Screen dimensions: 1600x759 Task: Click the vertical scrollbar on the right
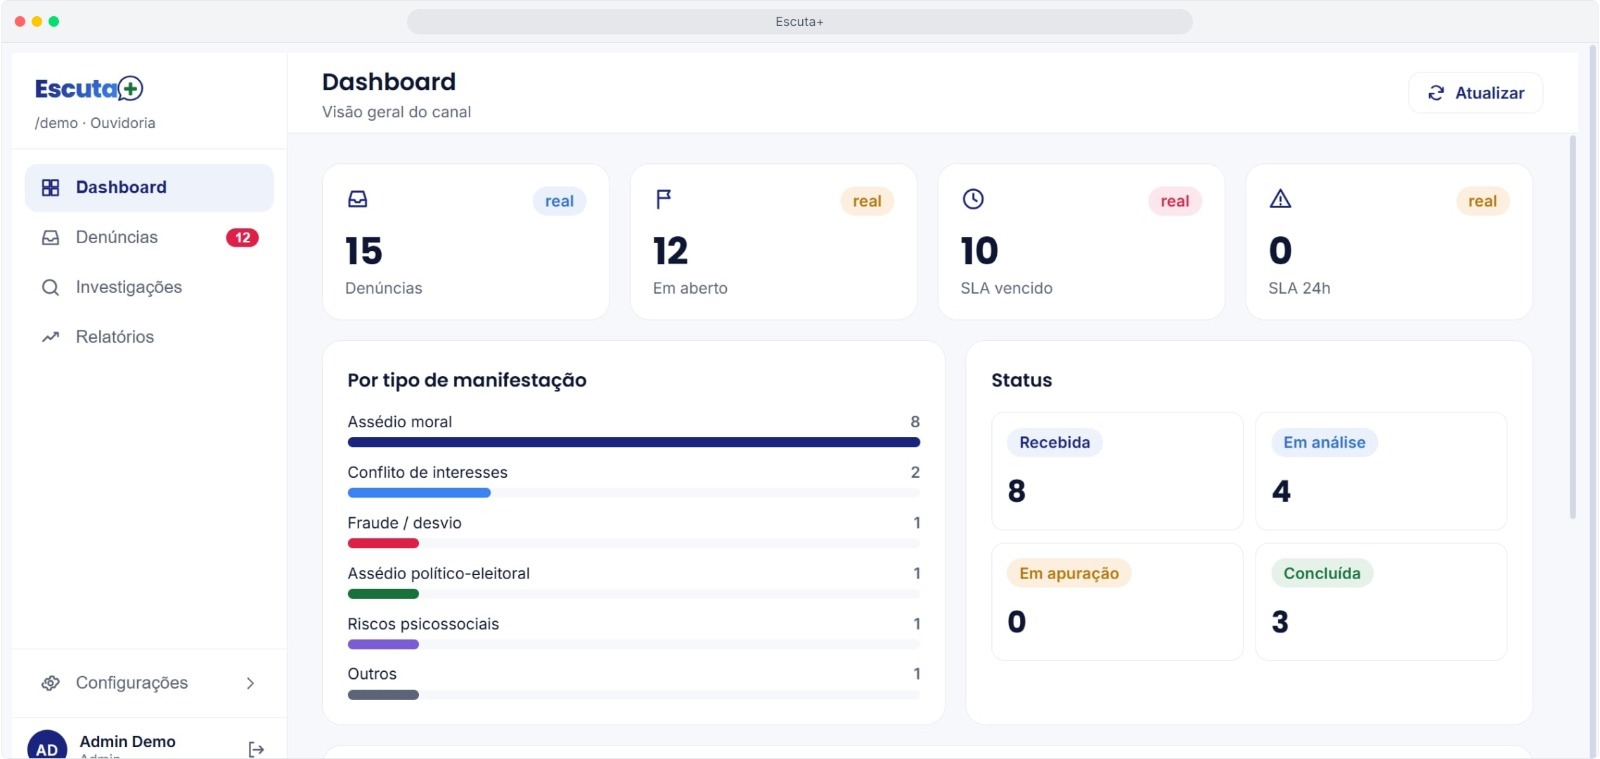click(x=1573, y=327)
